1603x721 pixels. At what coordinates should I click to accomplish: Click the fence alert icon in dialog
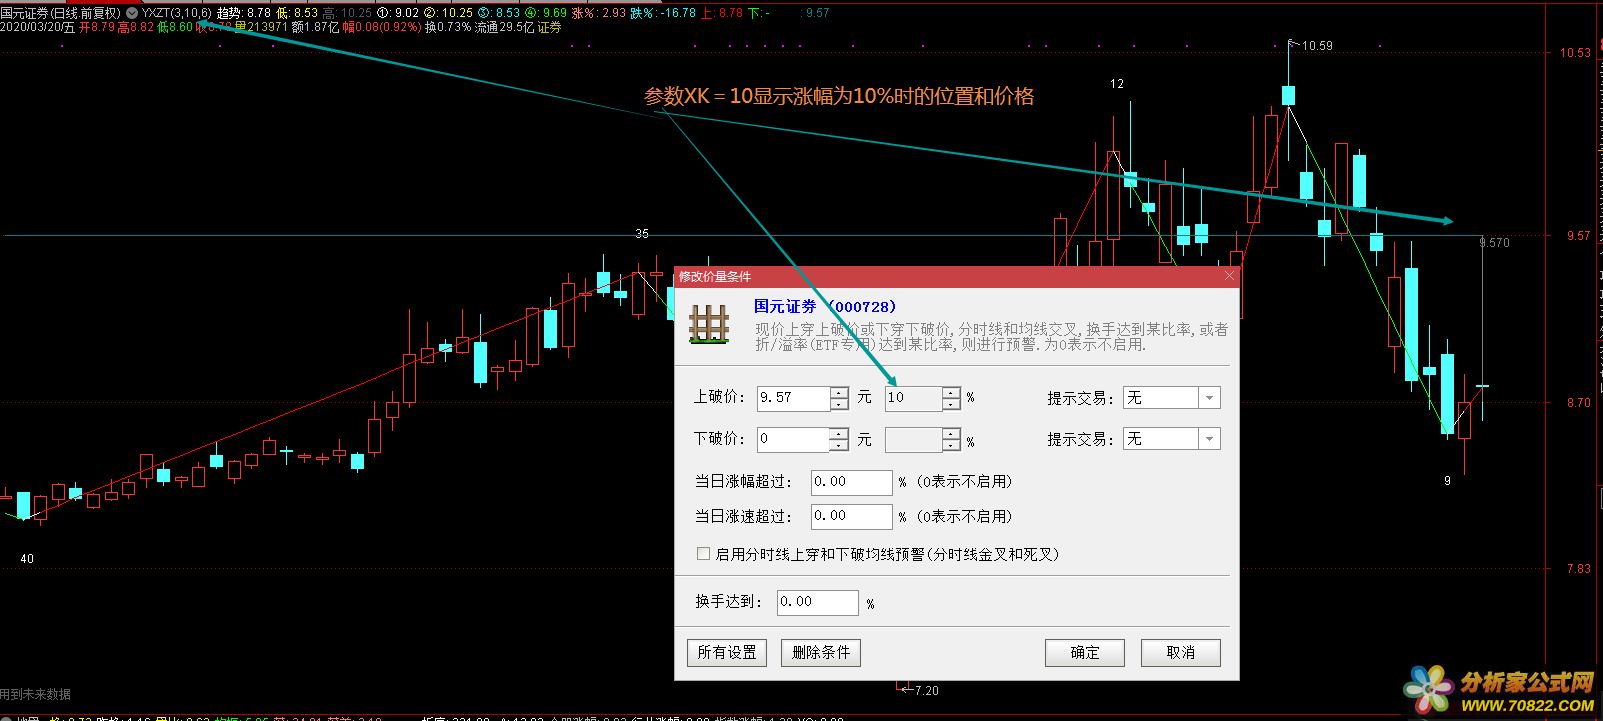709,326
